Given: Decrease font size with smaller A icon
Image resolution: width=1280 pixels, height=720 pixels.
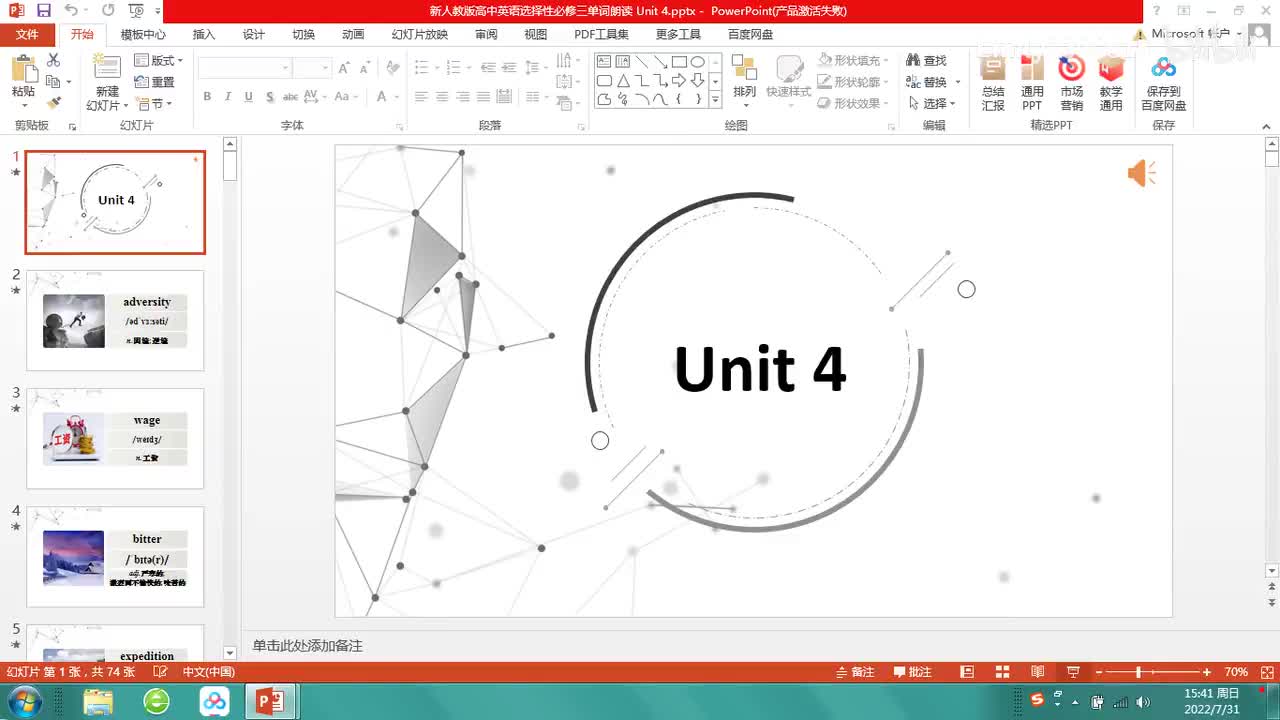Looking at the screenshot, I should tap(364, 68).
